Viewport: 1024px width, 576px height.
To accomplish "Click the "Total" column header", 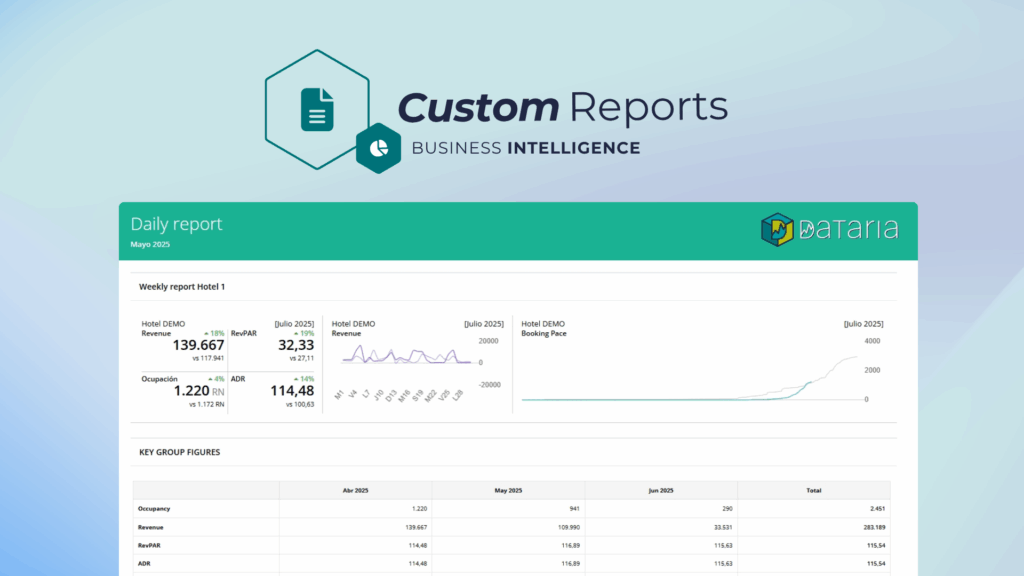I will (x=814, y=490).
